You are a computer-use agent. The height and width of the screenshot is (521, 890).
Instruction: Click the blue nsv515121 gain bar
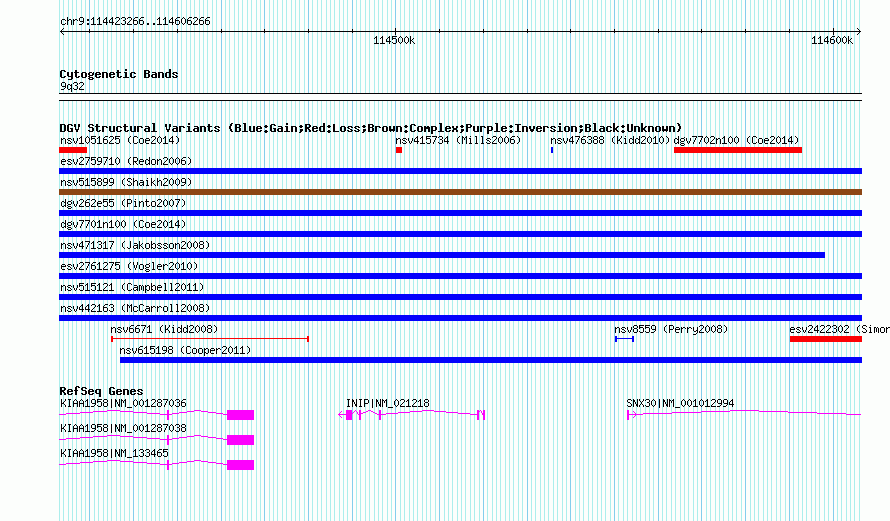coord(460,297)
